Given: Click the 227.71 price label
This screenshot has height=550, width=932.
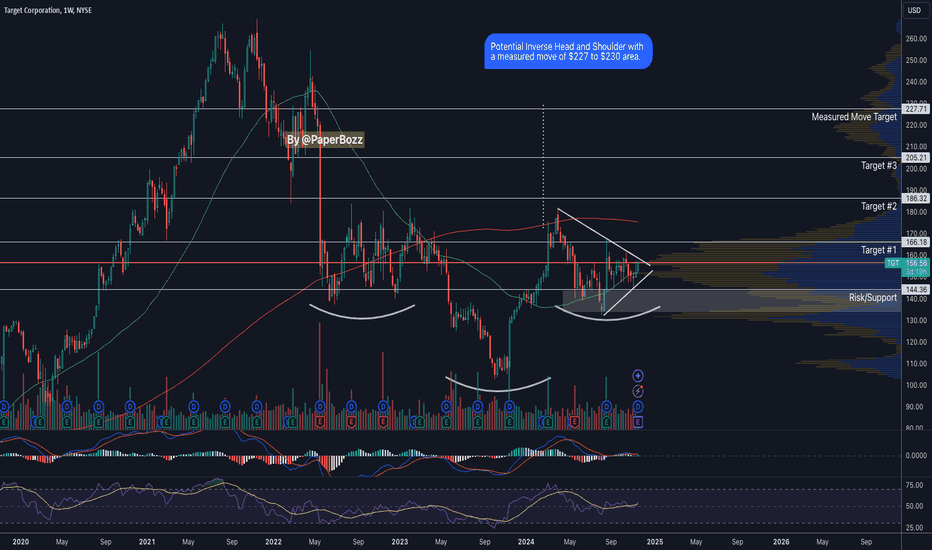Looking at the screenshot, I should 915,109.
